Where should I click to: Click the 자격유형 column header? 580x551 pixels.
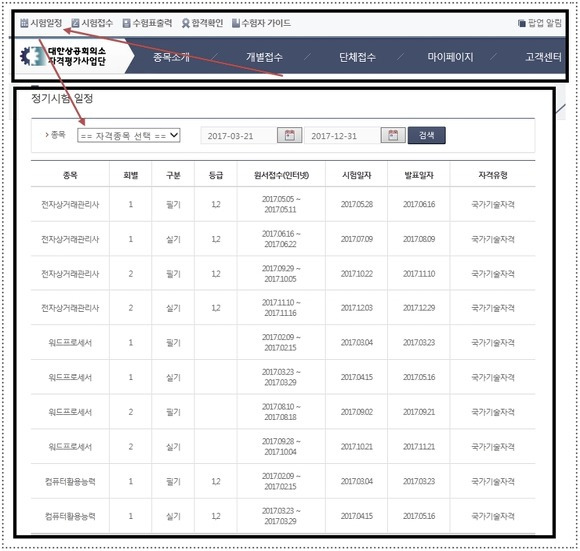[x=493, y=175]
